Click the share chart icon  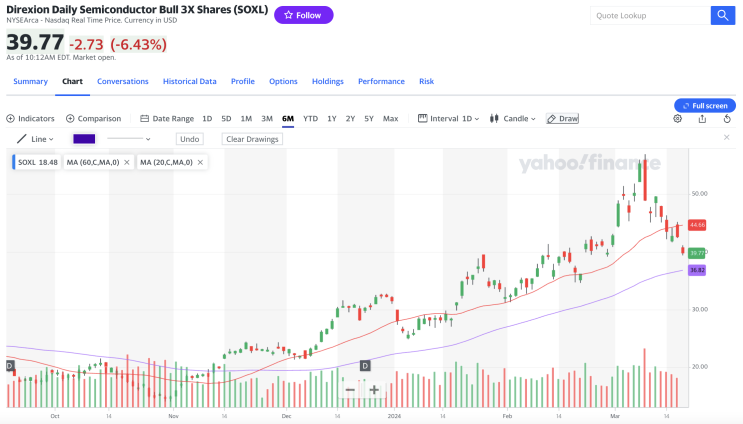pyautogui.click(x=702, y=118)
